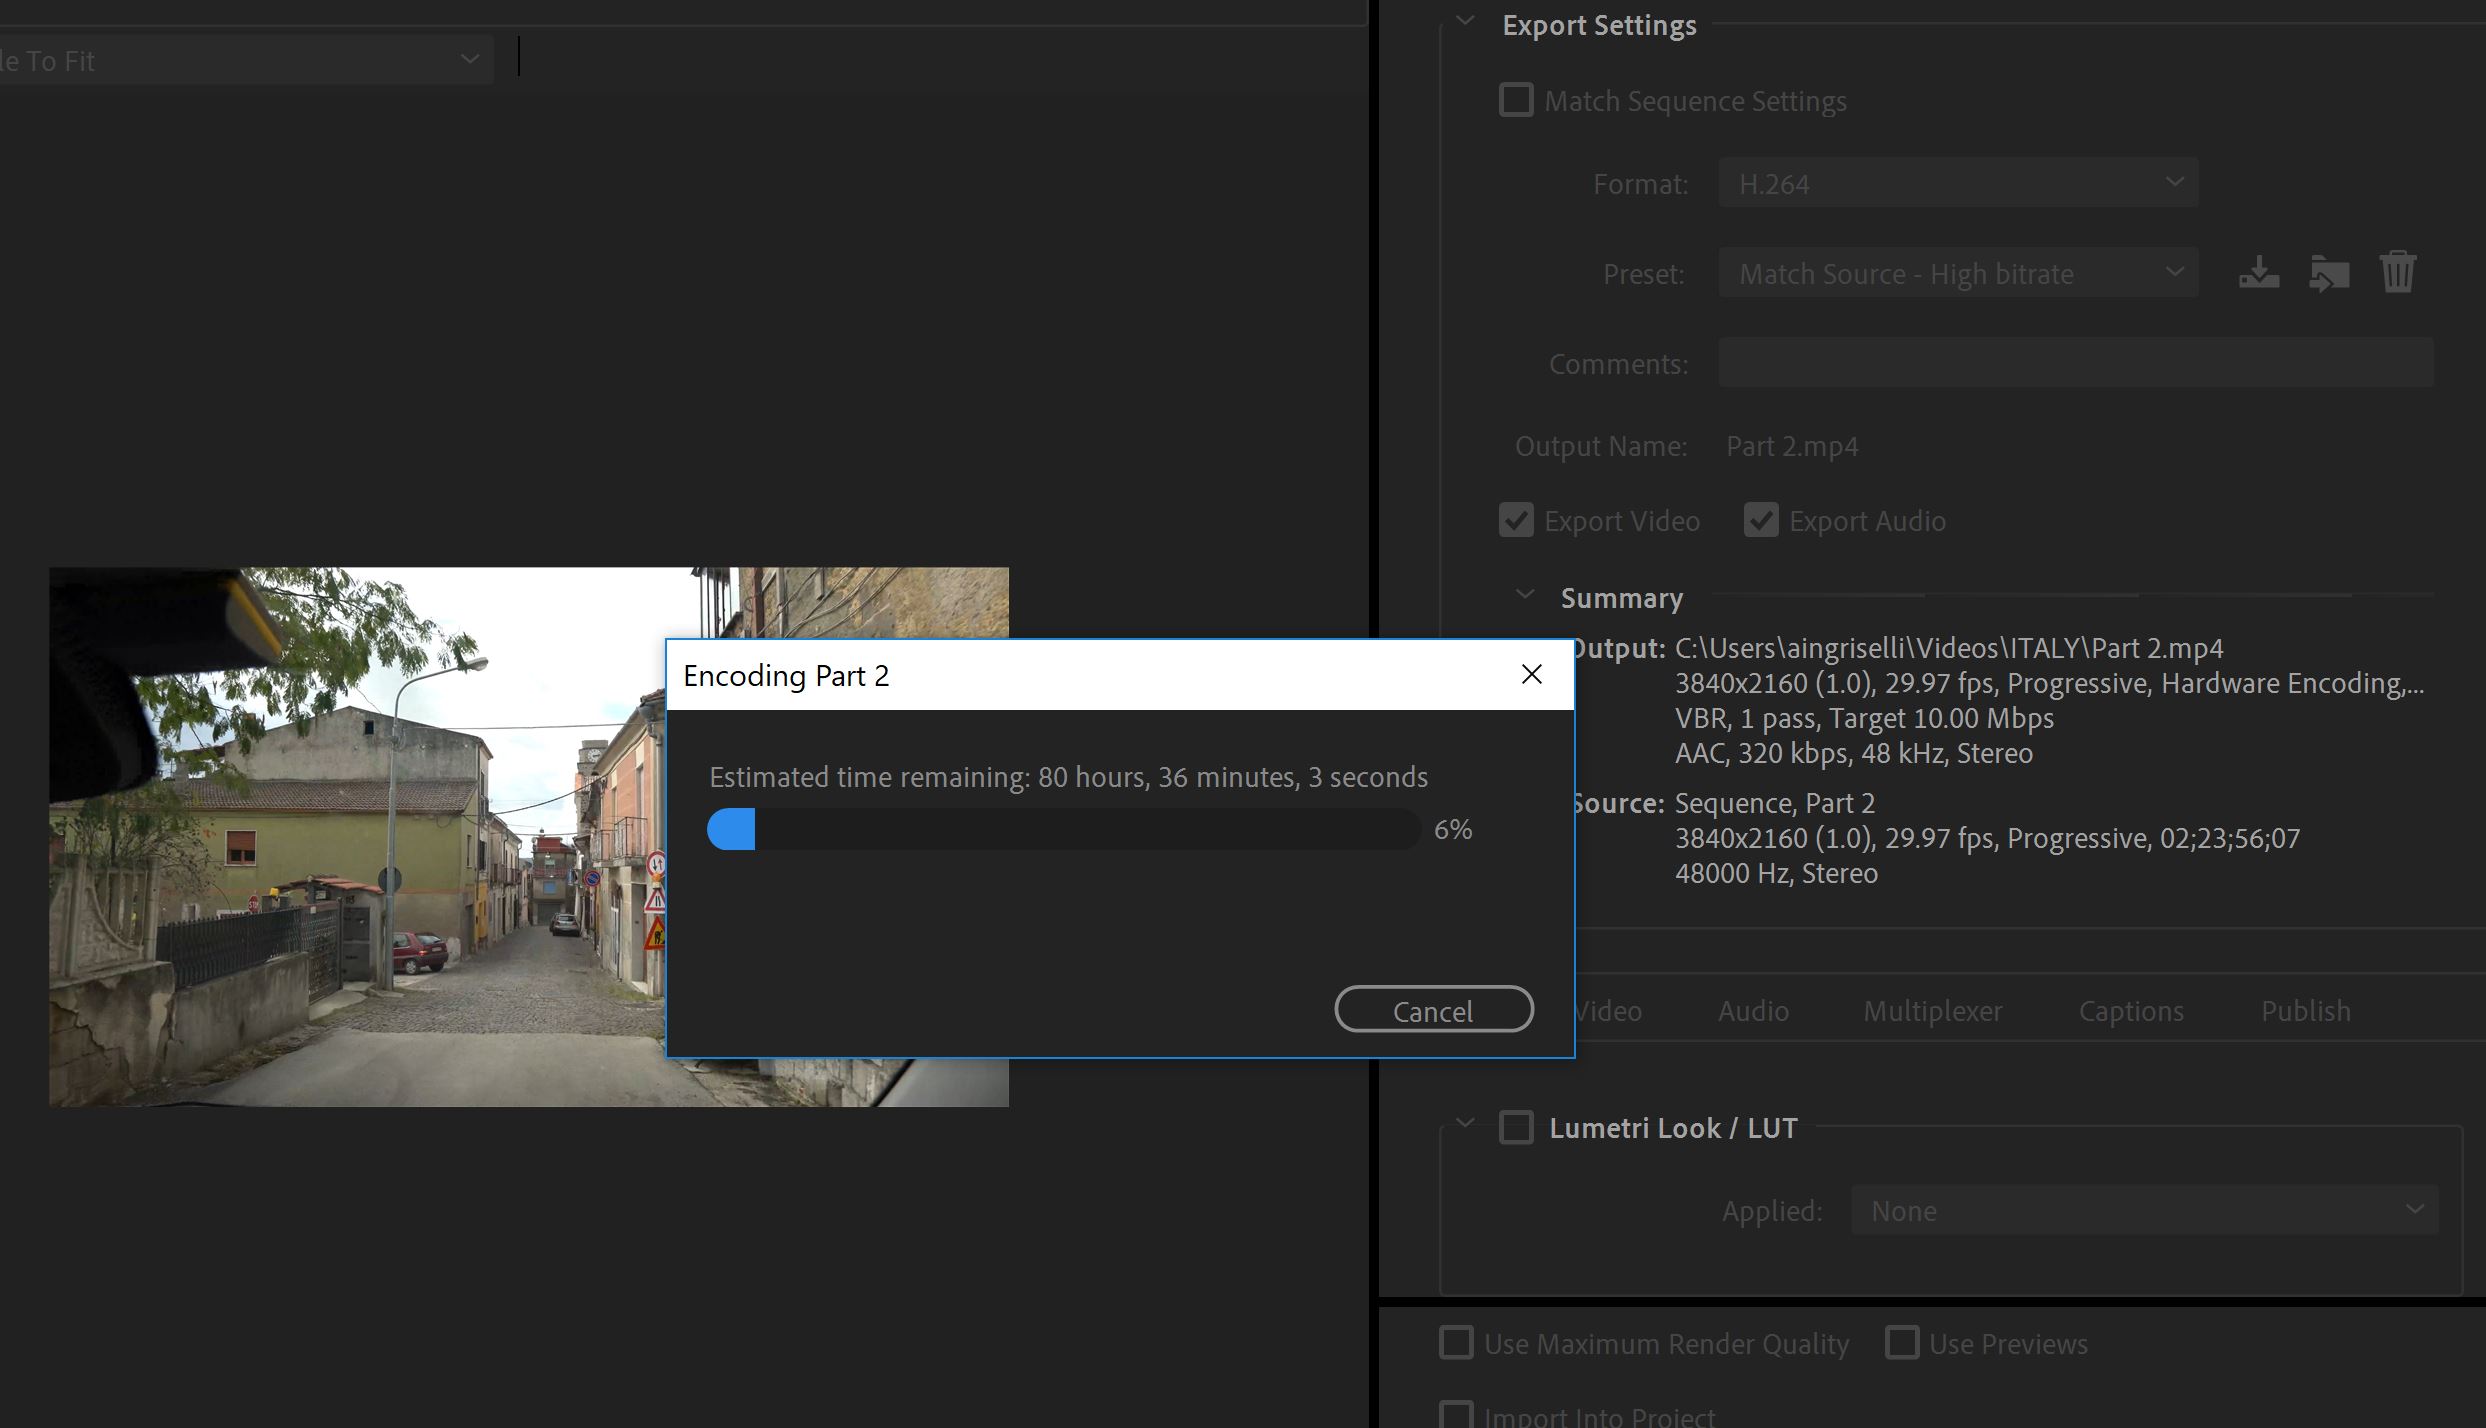Click the import preset icon

coord(2327,272)
